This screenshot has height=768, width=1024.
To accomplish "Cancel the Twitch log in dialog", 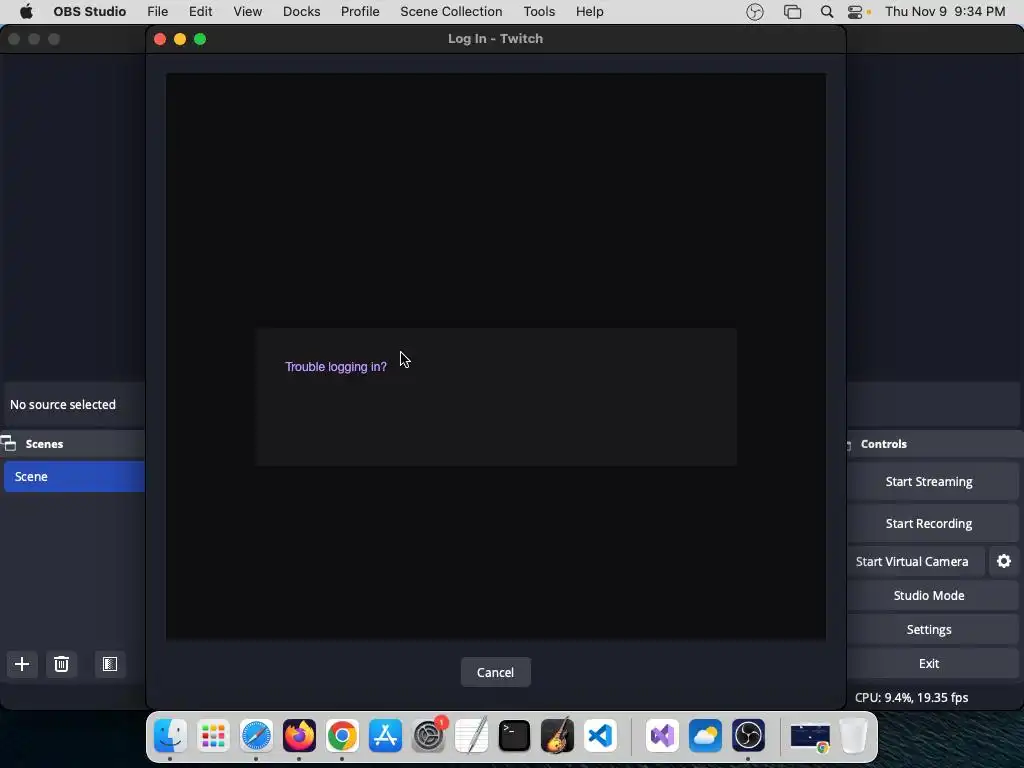I will coord(496,672).
